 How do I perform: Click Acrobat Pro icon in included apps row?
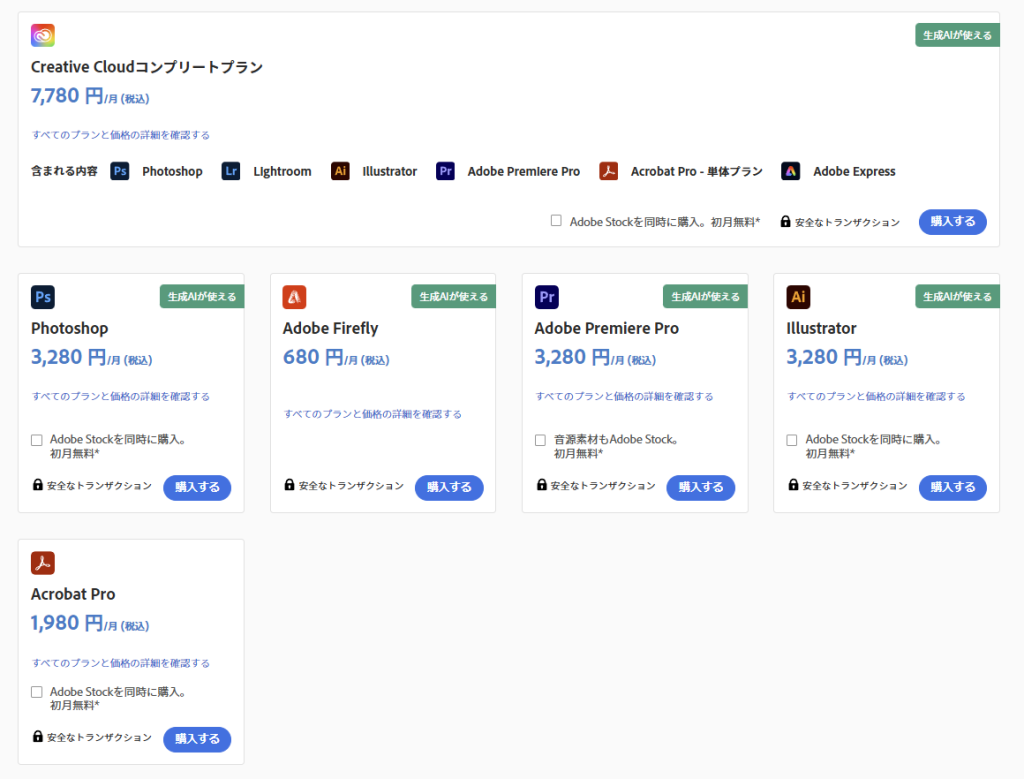pyautogui.click(x=609, y=171)
